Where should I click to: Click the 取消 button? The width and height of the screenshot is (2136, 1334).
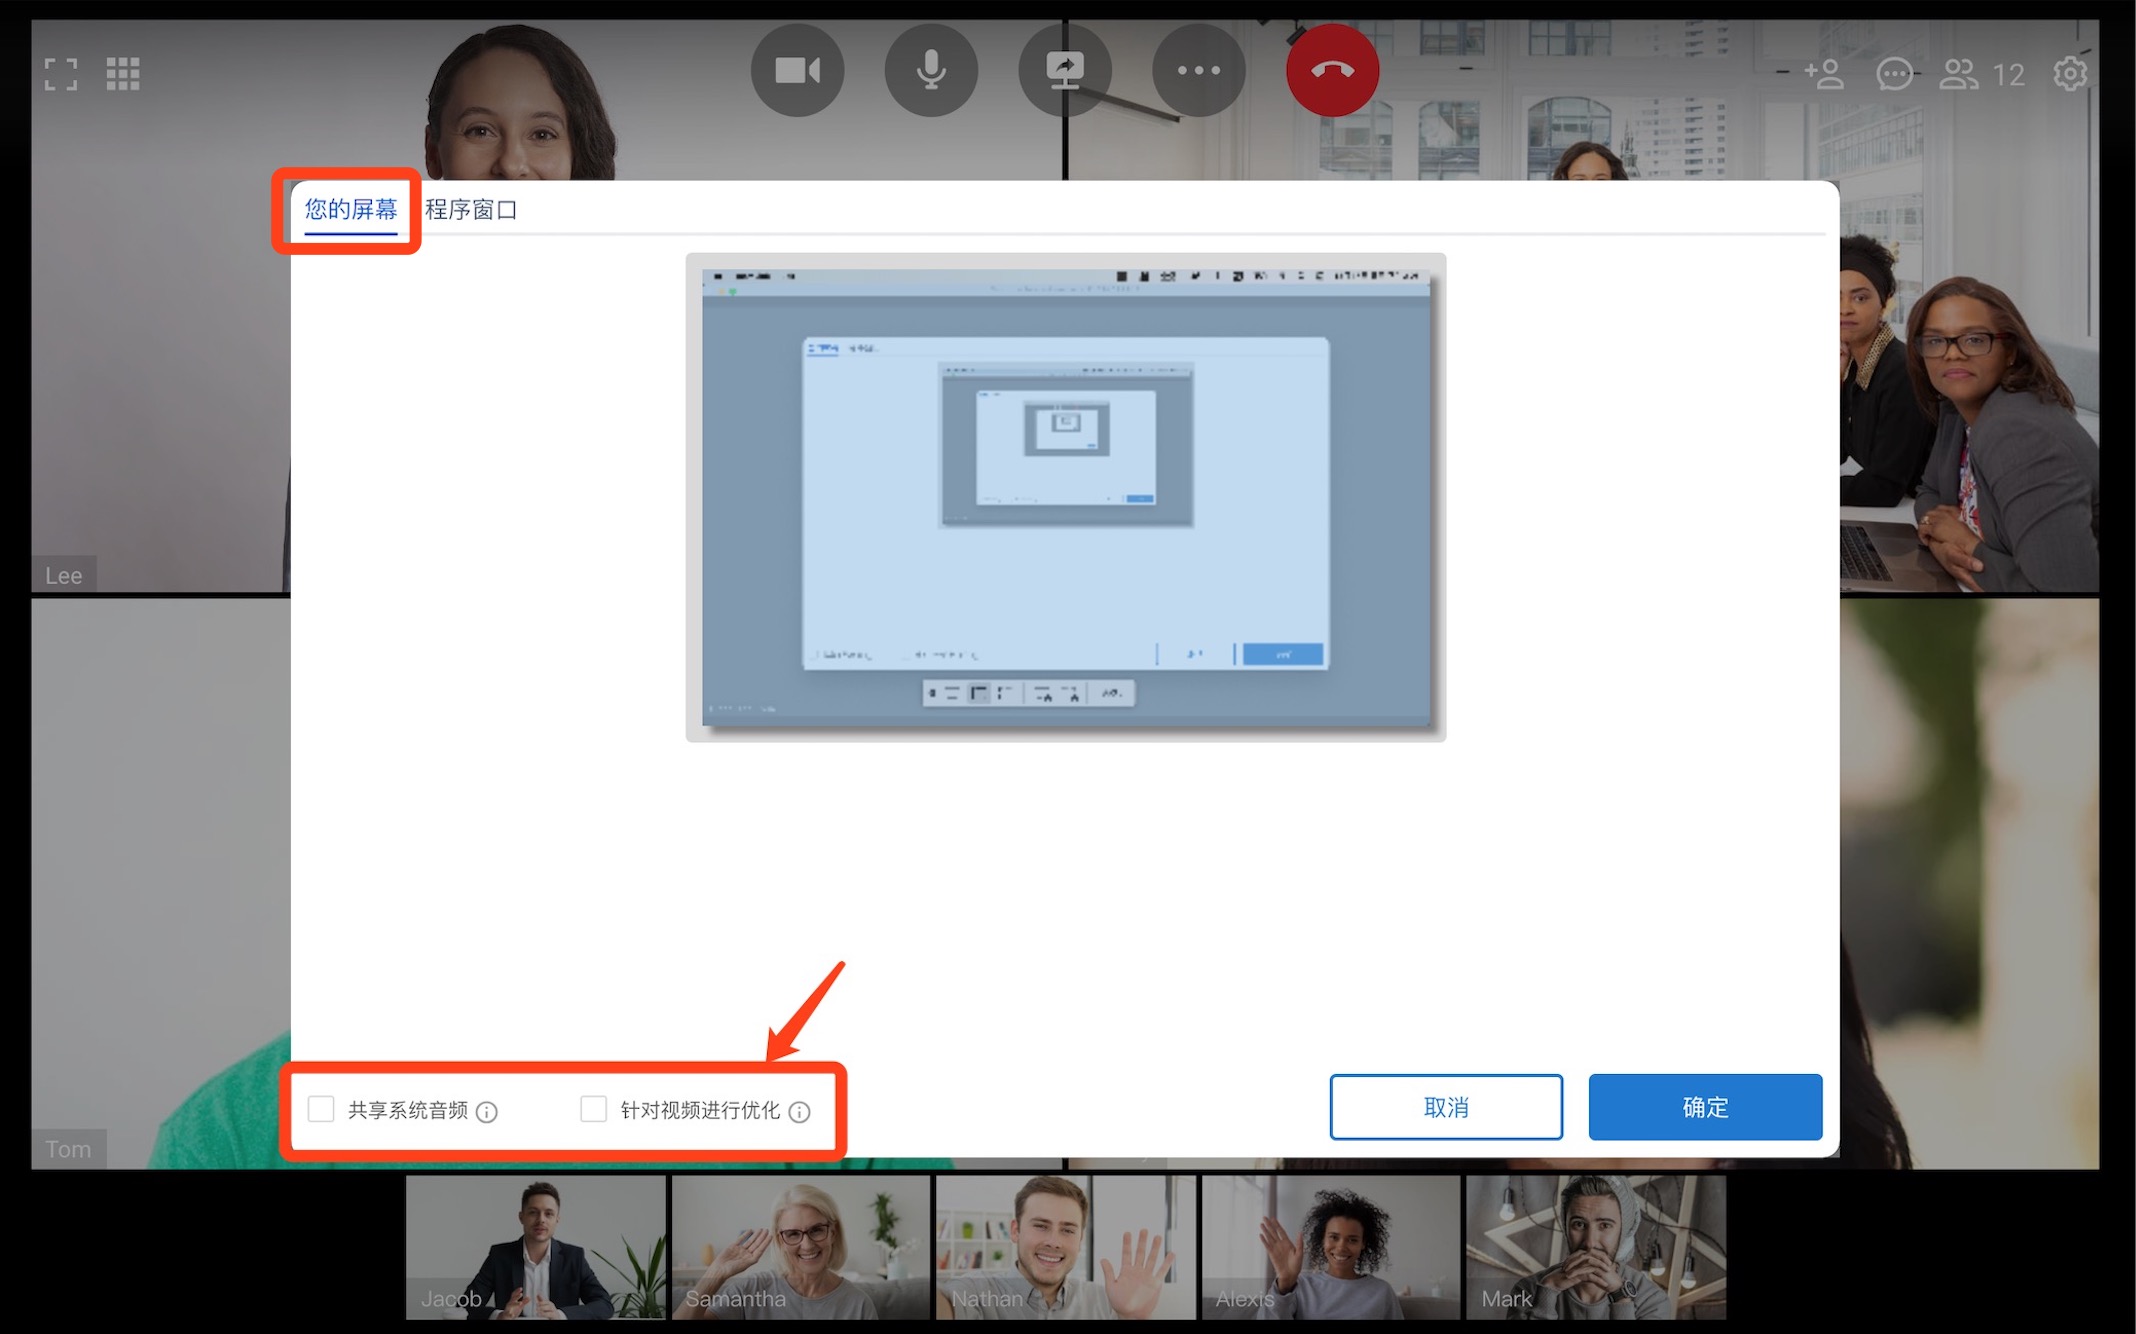pyautogui.click(x=1445, y=1107)
